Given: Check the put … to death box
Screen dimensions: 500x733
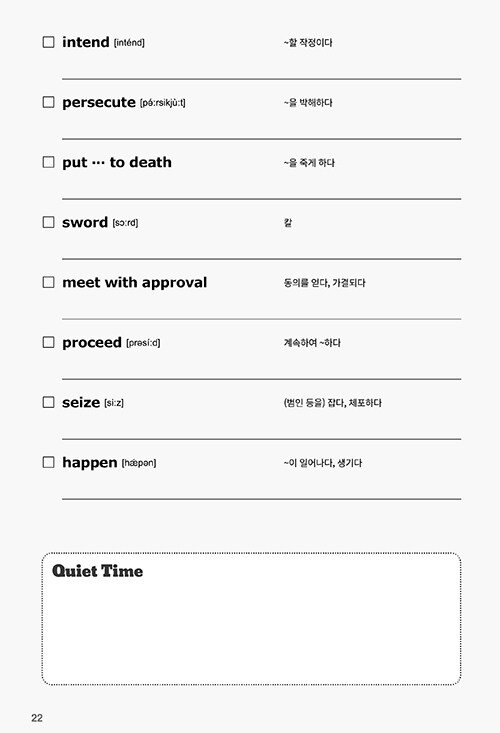Looking at the screenshot, I should (x=49, y=162).
